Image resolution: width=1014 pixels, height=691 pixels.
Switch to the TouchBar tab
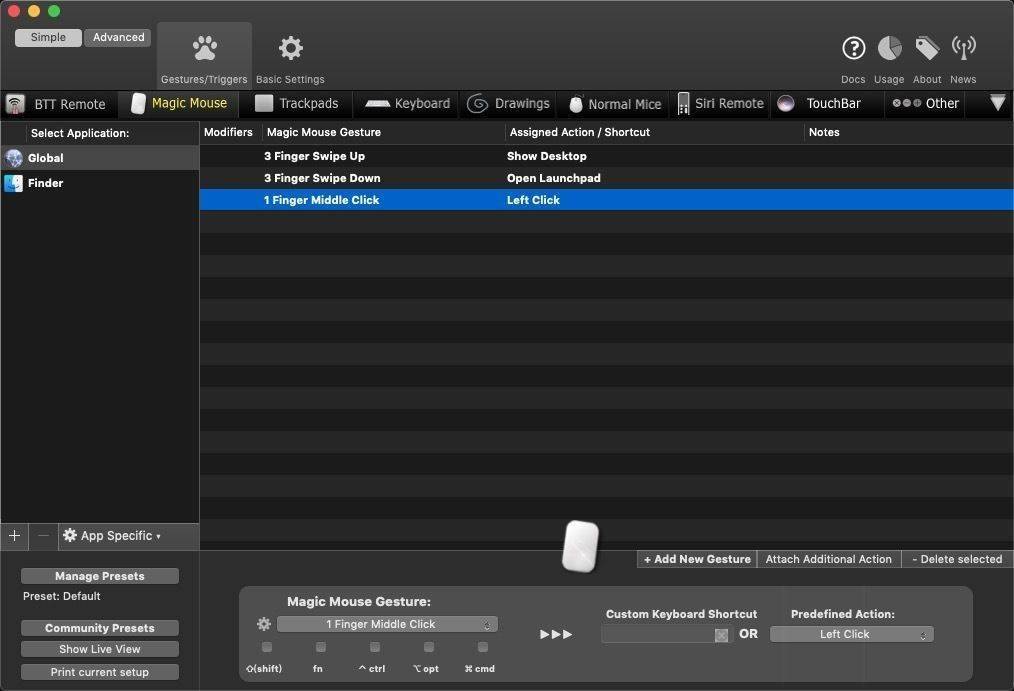click(820, 103)
